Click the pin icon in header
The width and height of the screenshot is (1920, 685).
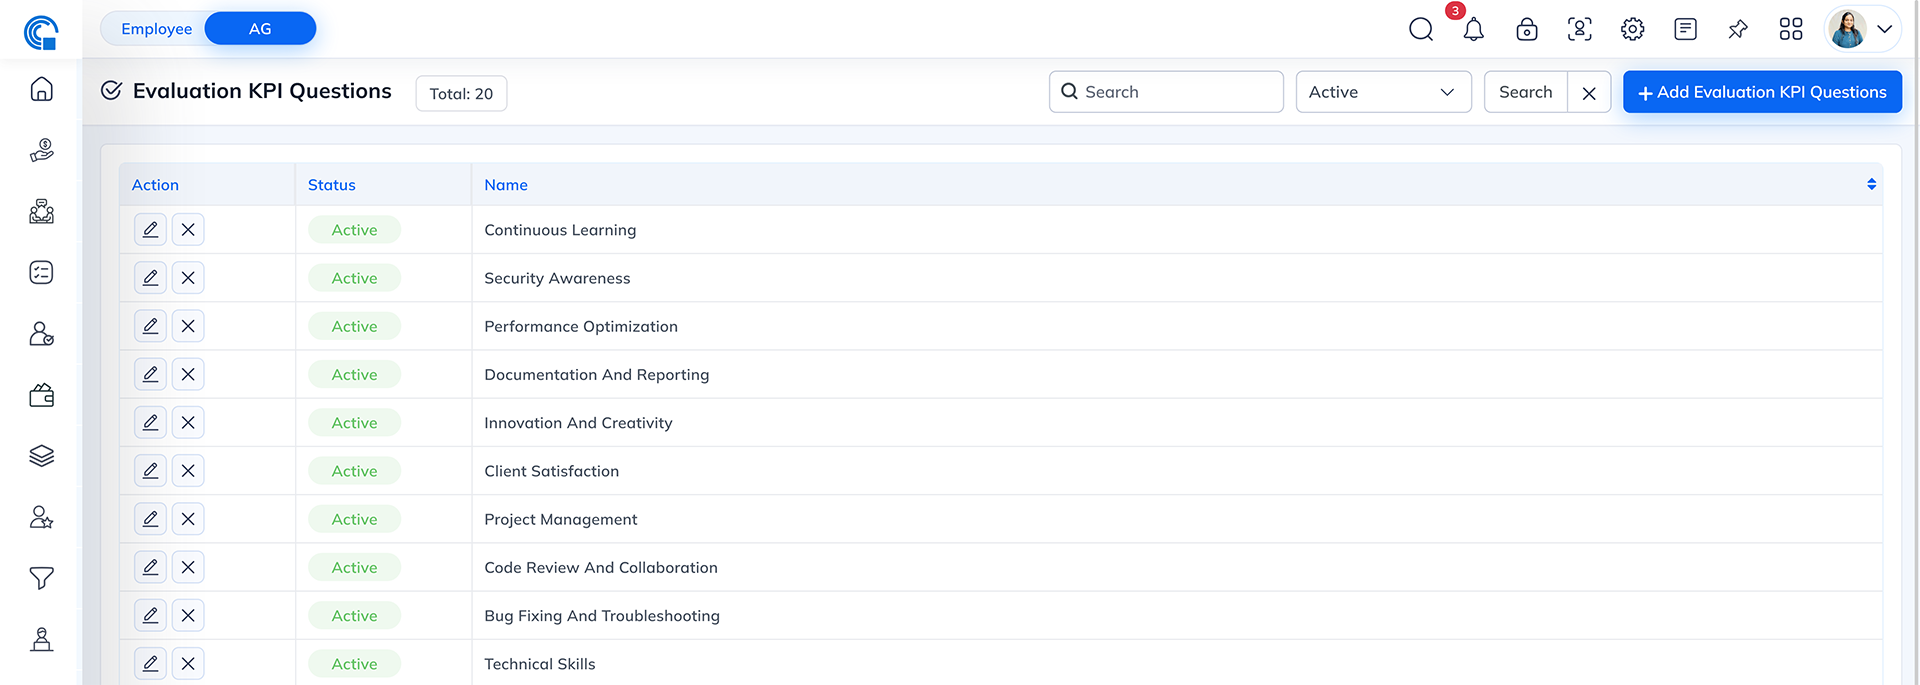tap(1738, 30)
